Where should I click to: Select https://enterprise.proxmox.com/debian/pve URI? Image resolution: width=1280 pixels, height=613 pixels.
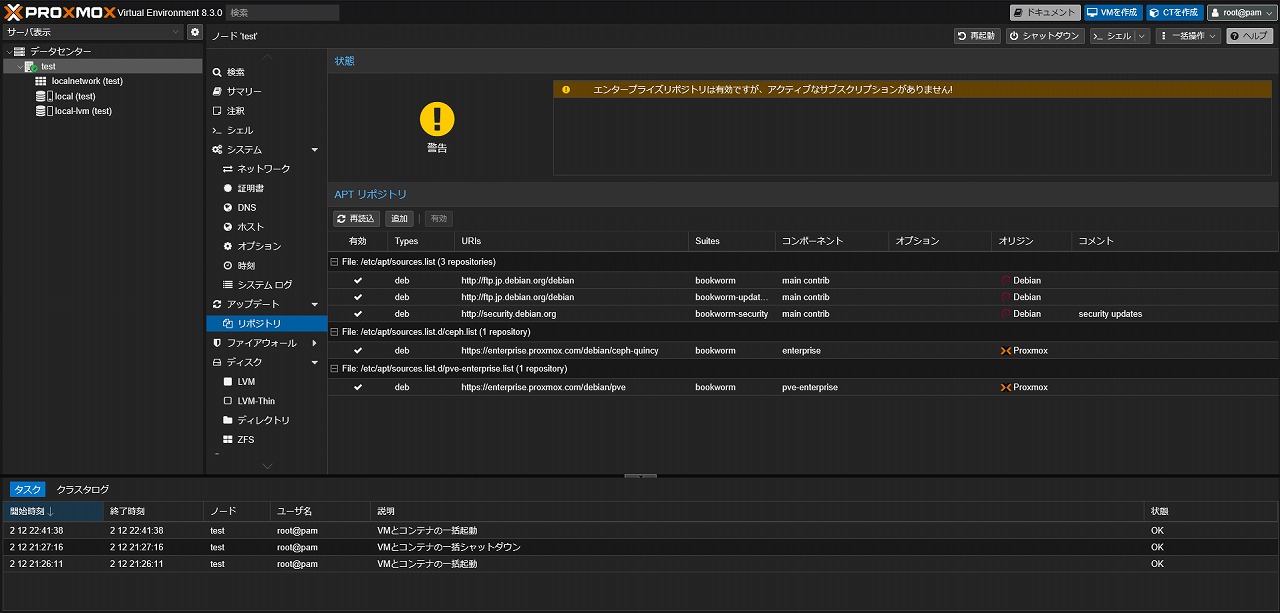(543, 387)
